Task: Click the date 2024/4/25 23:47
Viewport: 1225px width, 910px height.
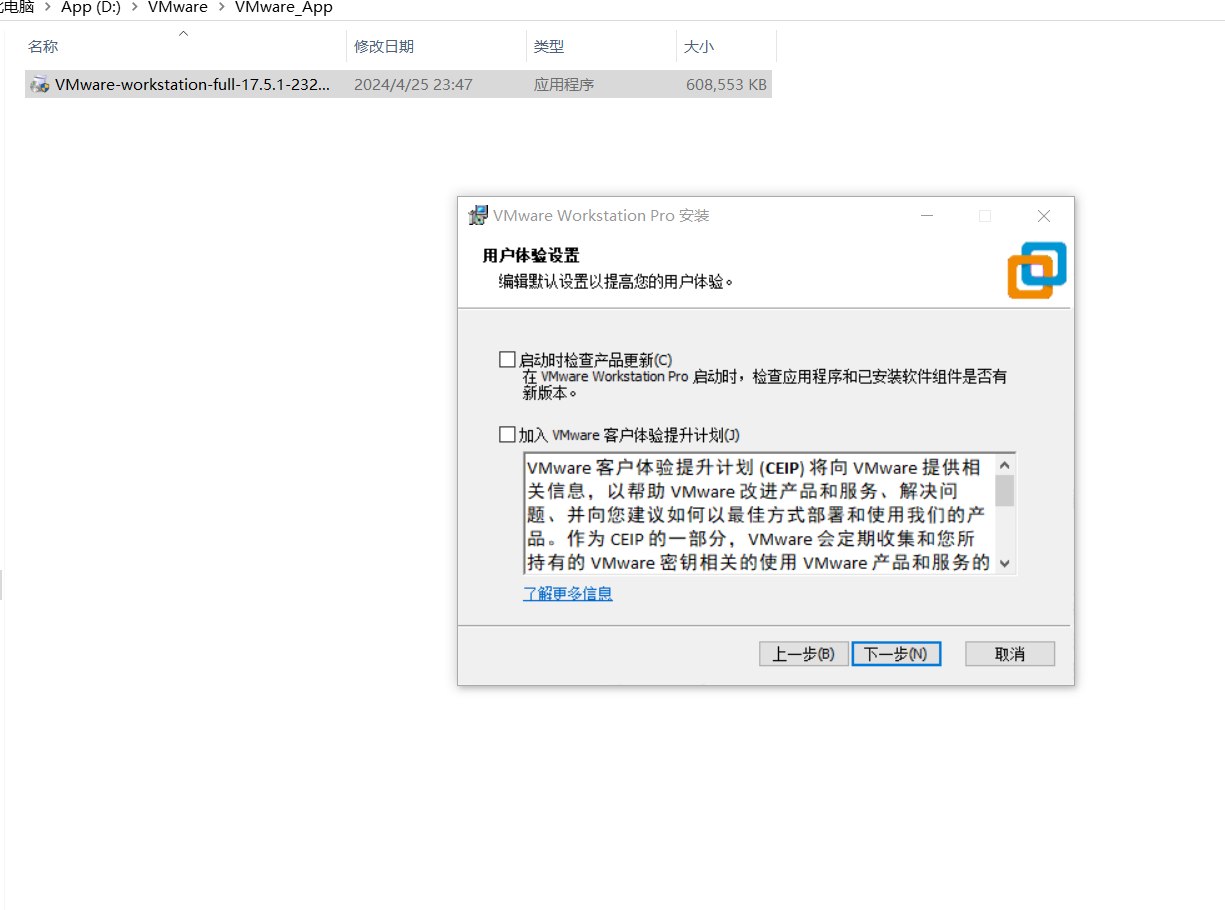Action: [x=413, y=85]
